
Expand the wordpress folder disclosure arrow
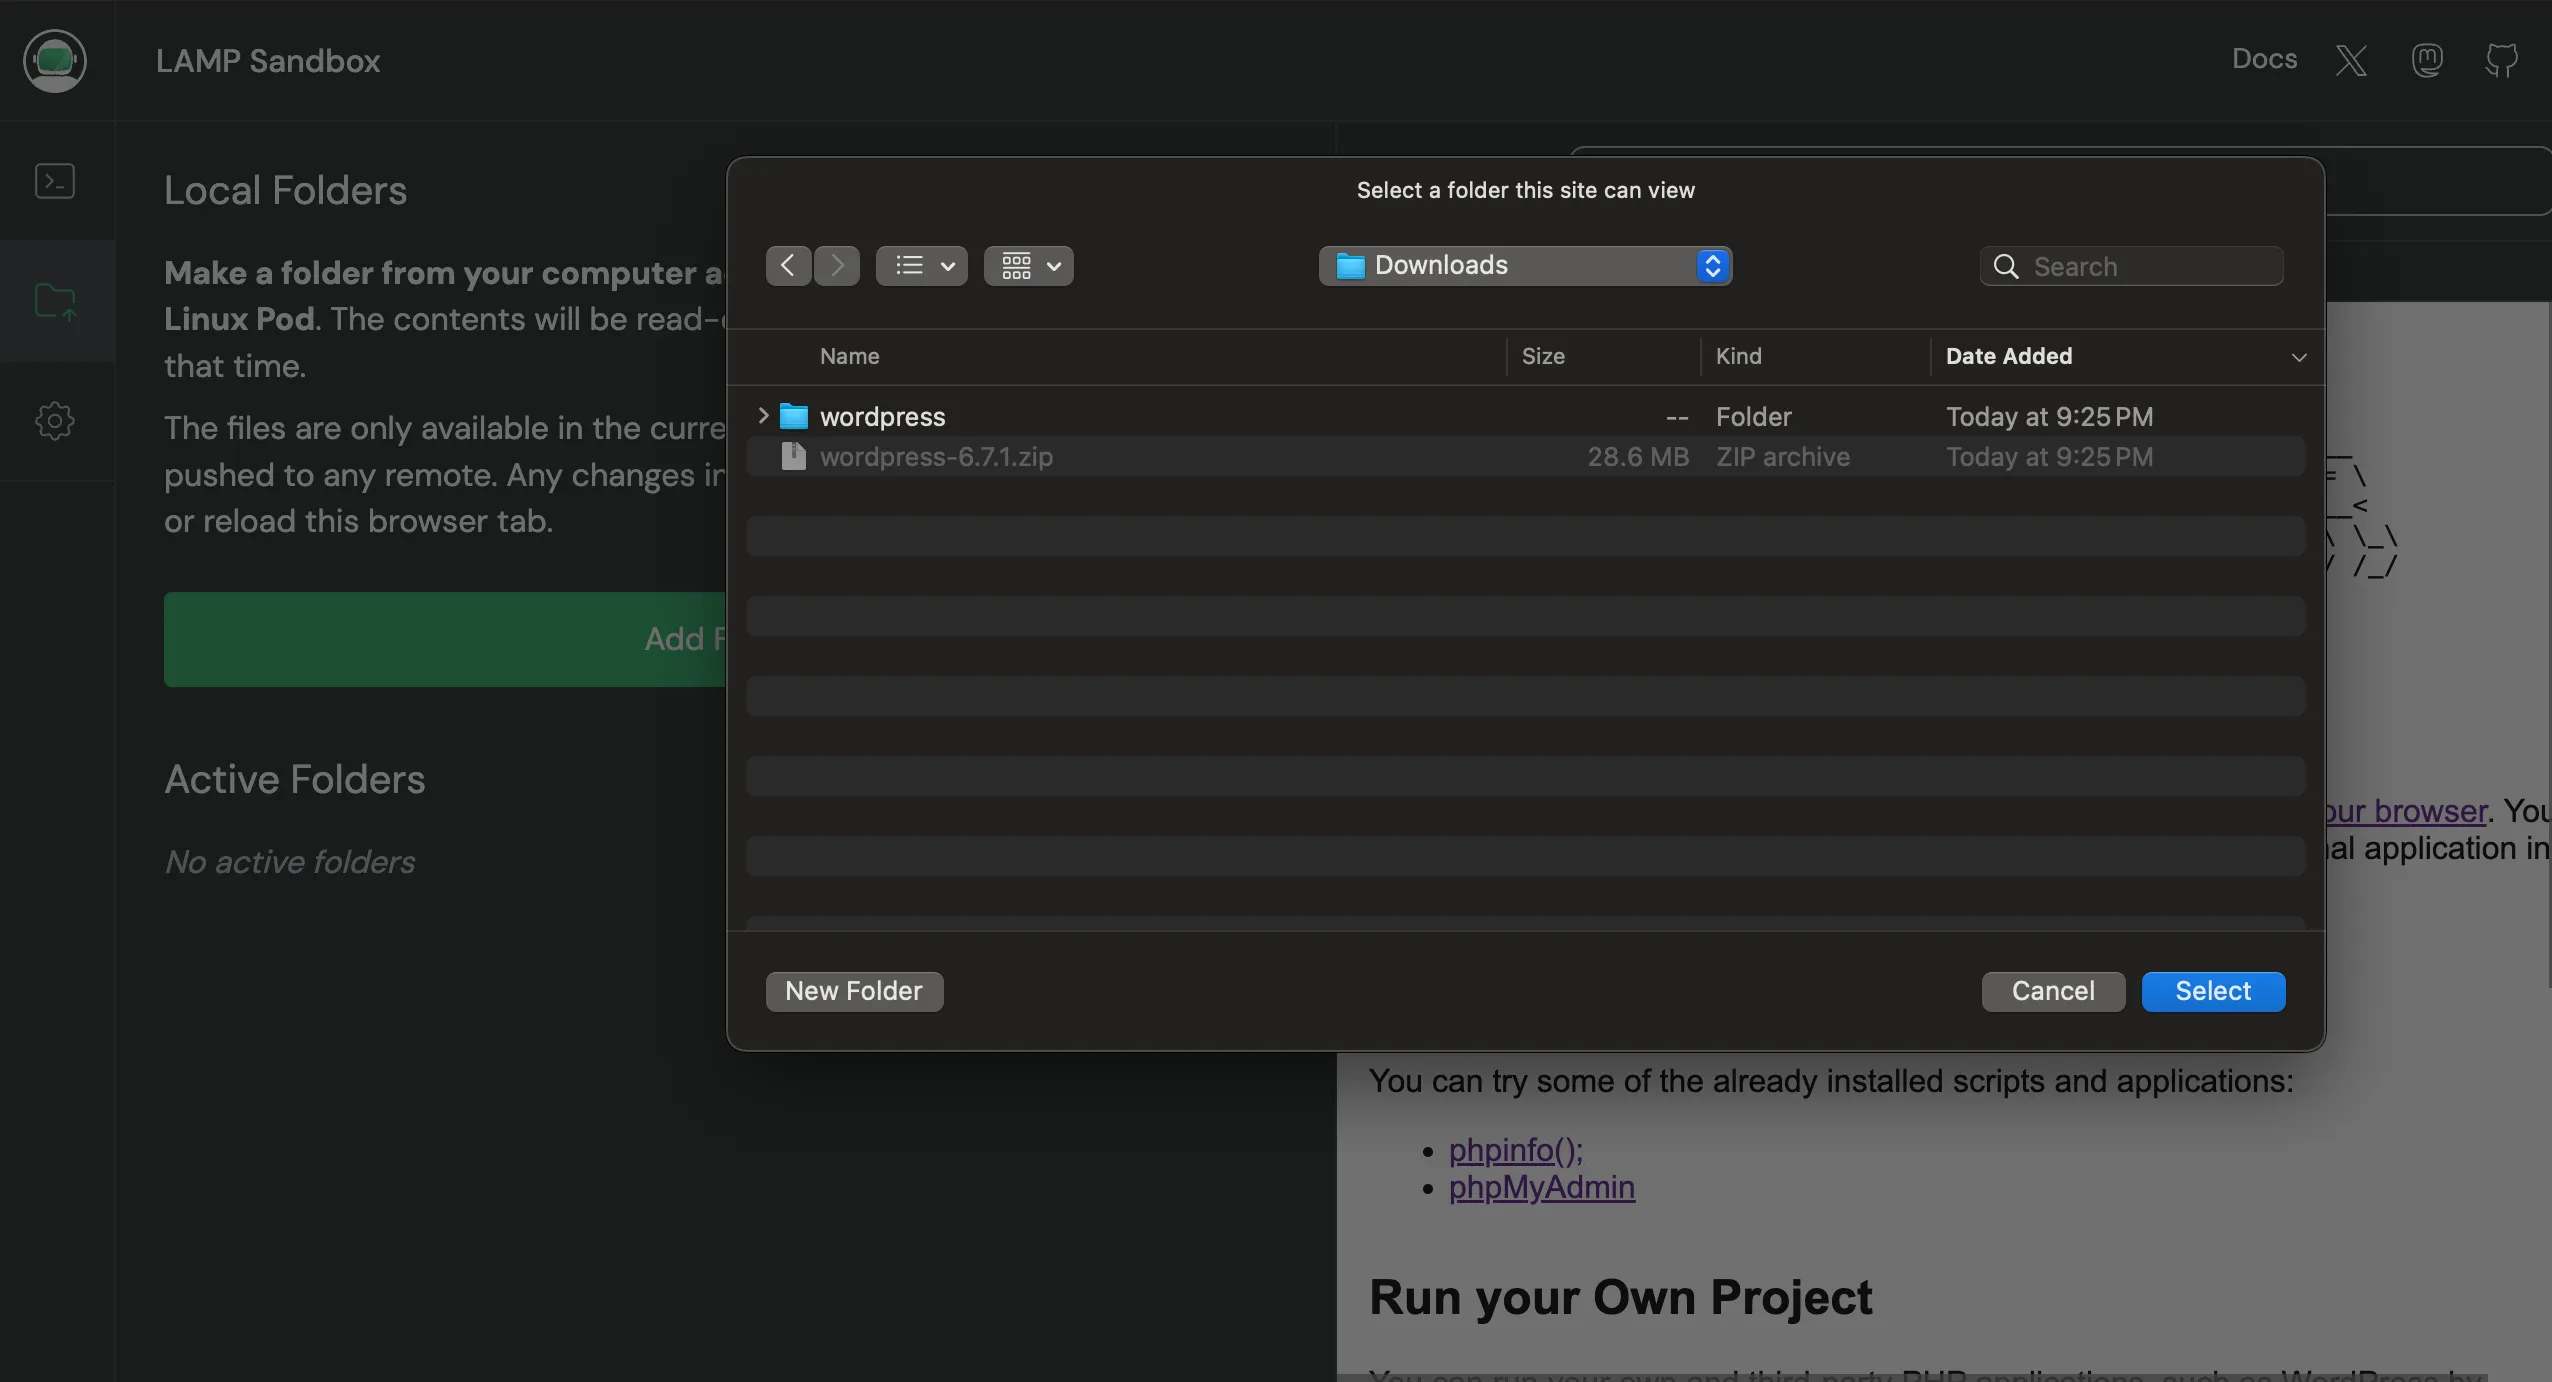point(763,415)
